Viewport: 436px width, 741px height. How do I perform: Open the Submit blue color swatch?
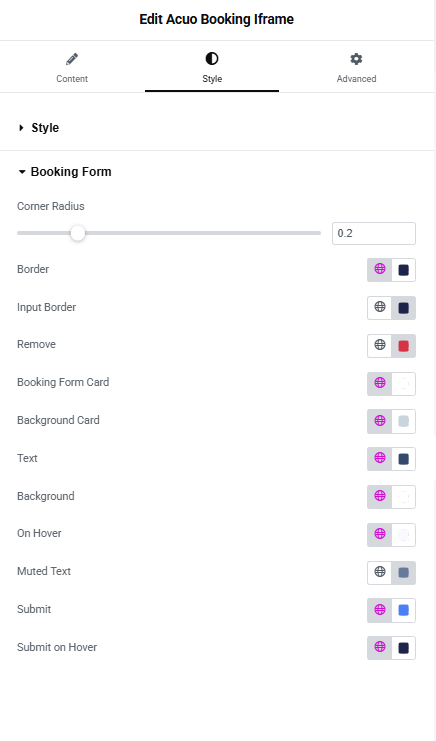[403, 610]
